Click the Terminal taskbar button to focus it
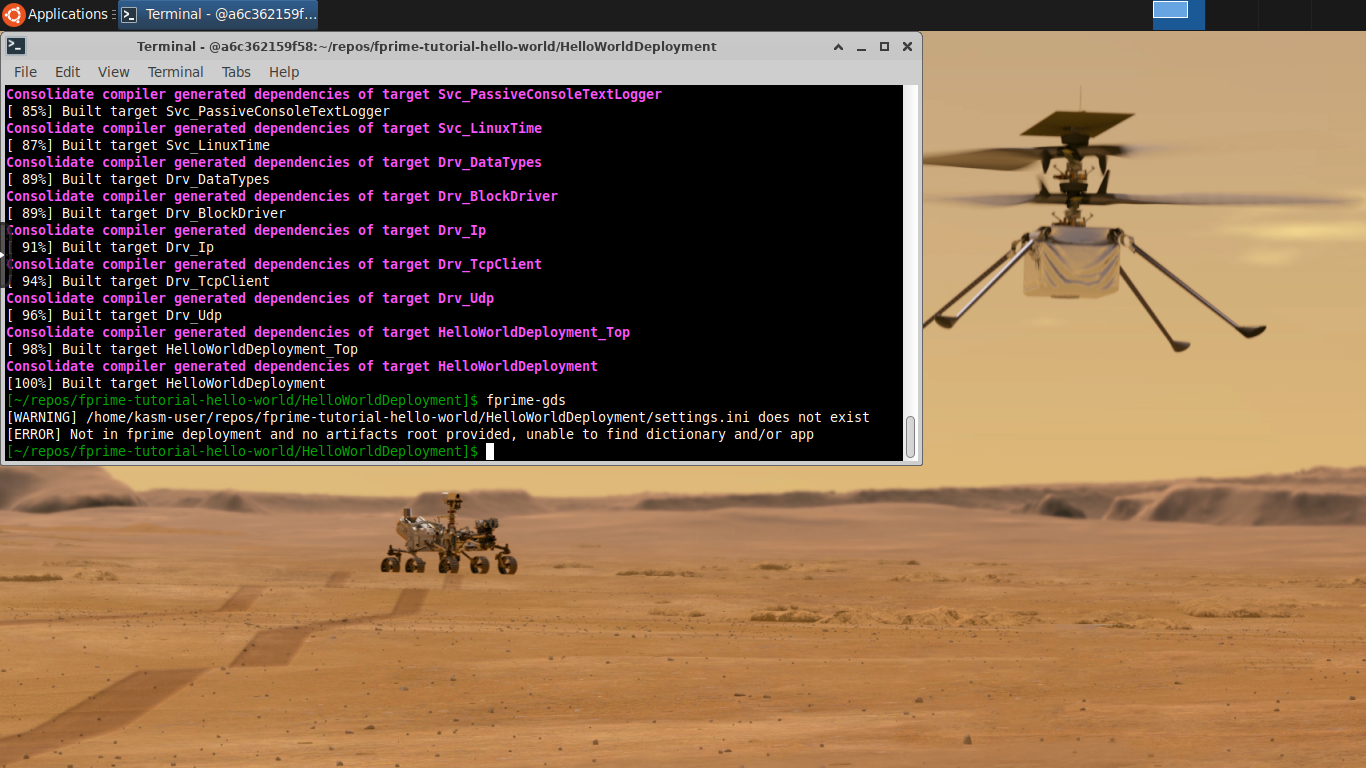The height and width of the screenshot is (768, 1366). point(220,14)
